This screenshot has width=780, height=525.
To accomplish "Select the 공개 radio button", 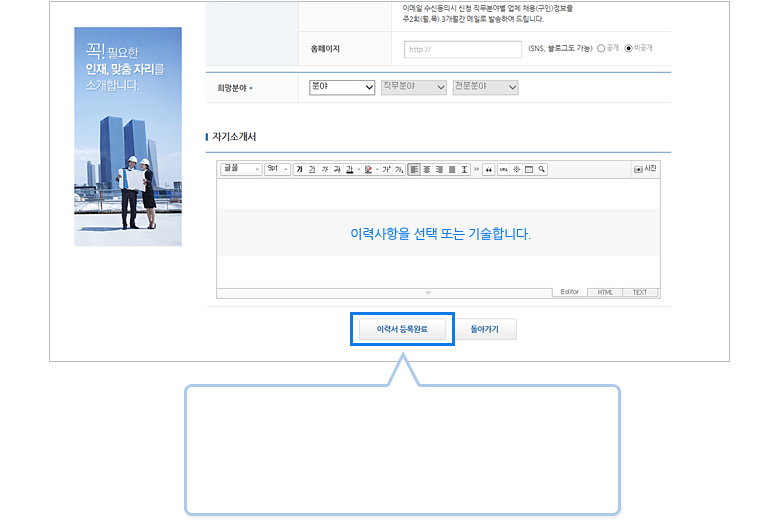I will (601, 48).
